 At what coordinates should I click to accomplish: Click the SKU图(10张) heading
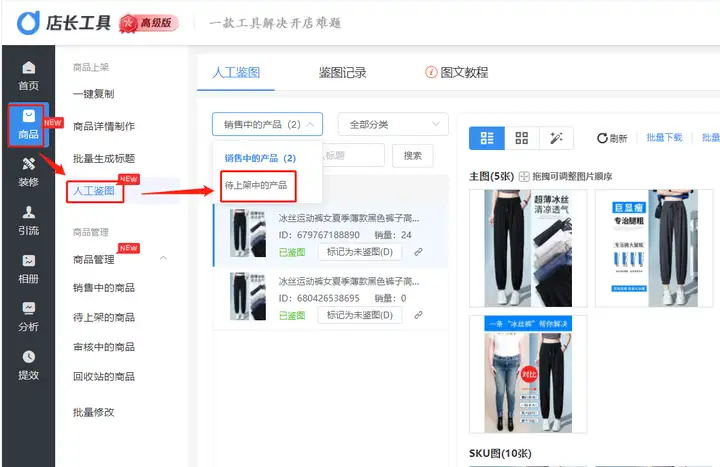500,453
